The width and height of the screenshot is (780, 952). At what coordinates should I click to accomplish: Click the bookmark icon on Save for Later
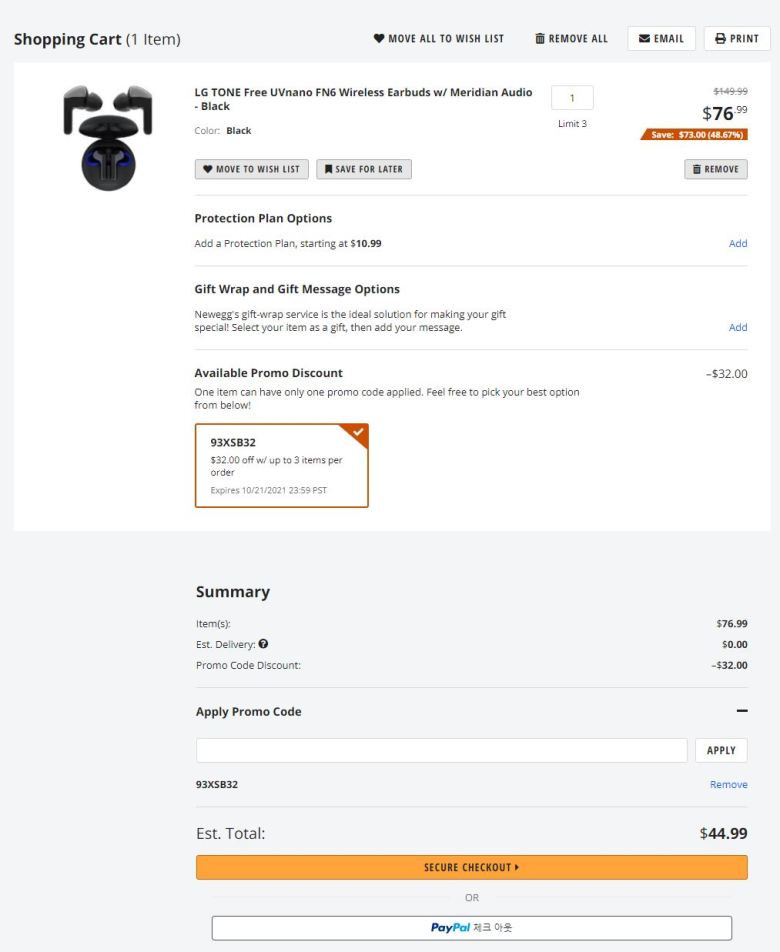pyautogui.click(x=328, y=169)
